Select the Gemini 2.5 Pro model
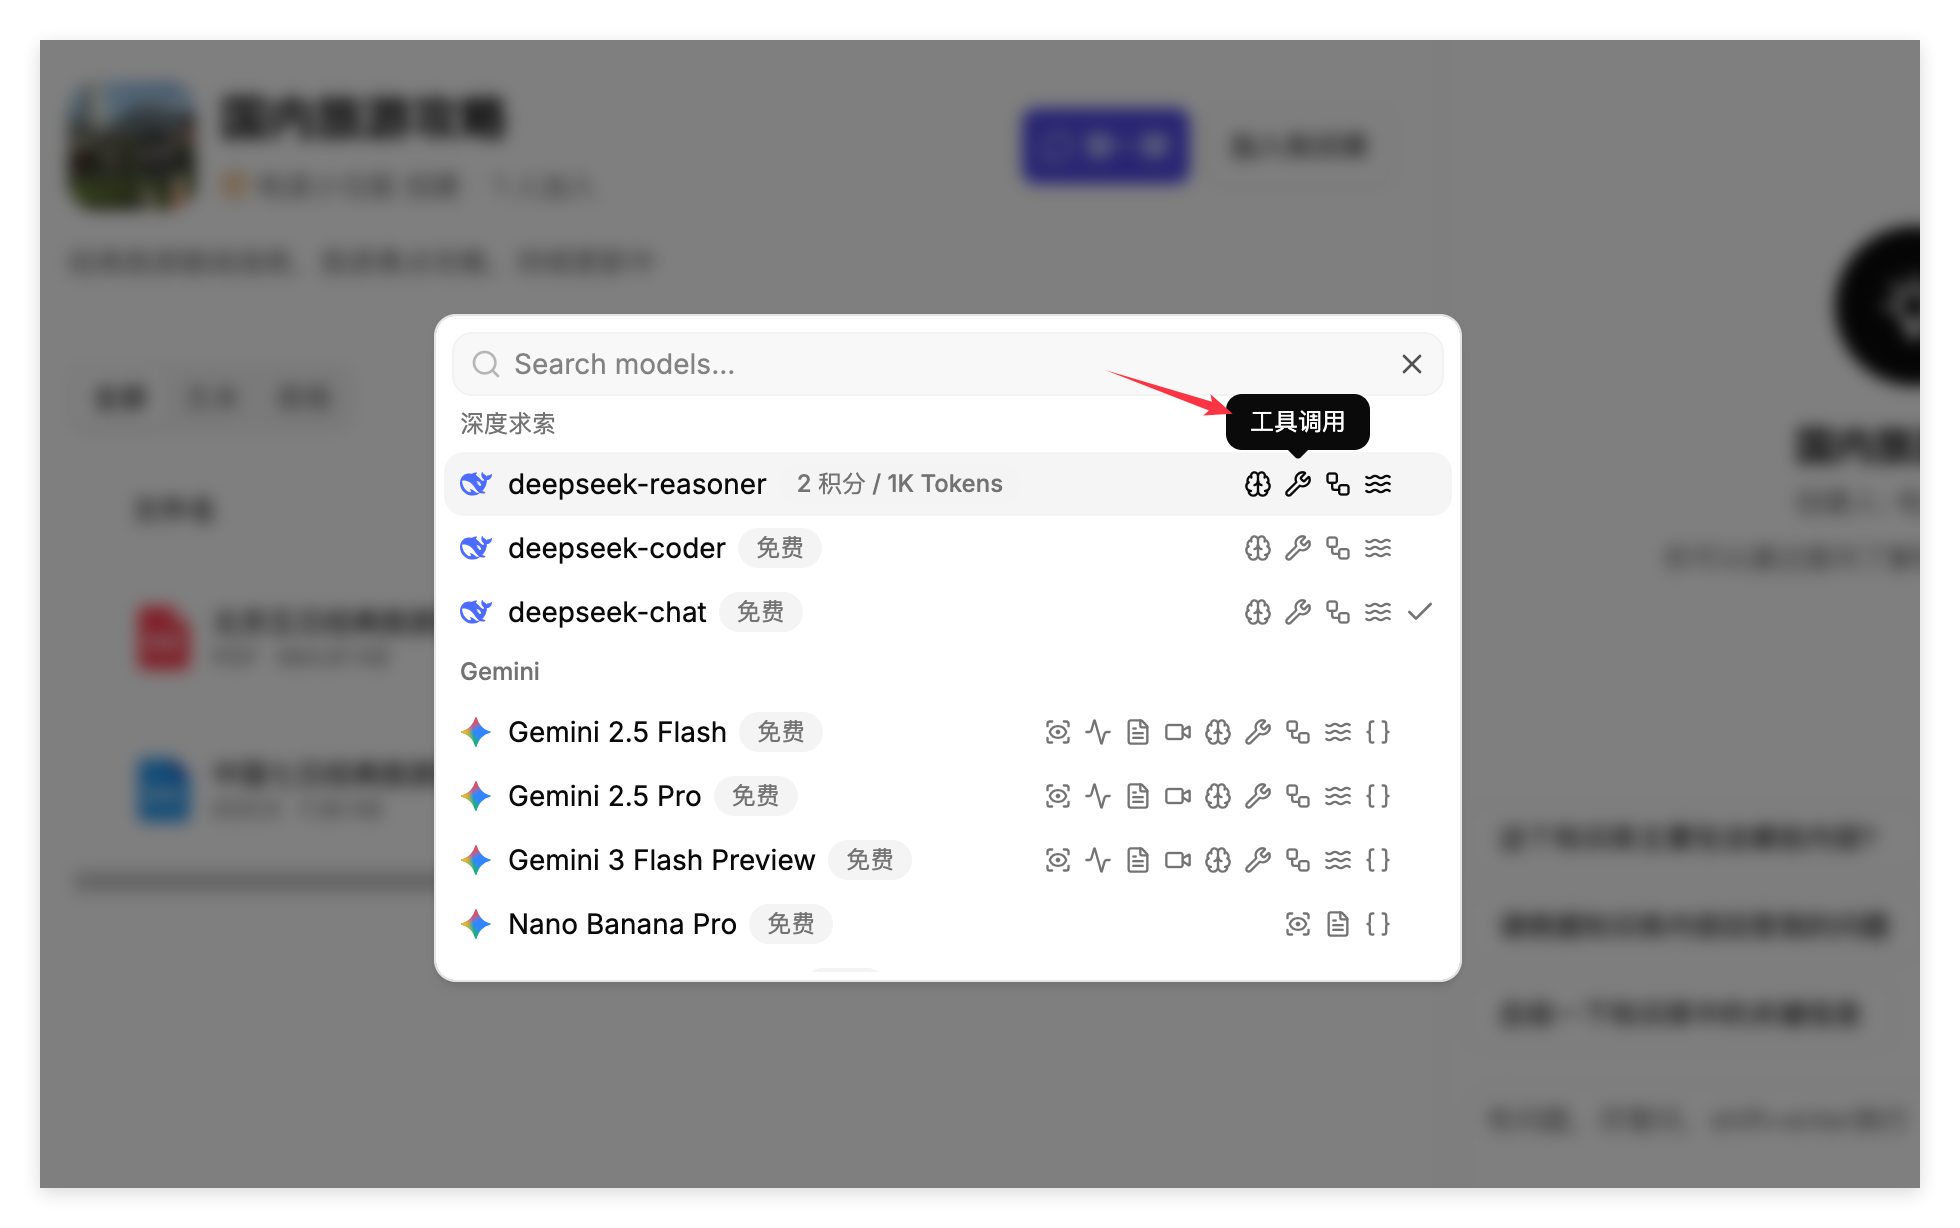The height and width of the screenshot is (1228, 1960). coord(947,796)
